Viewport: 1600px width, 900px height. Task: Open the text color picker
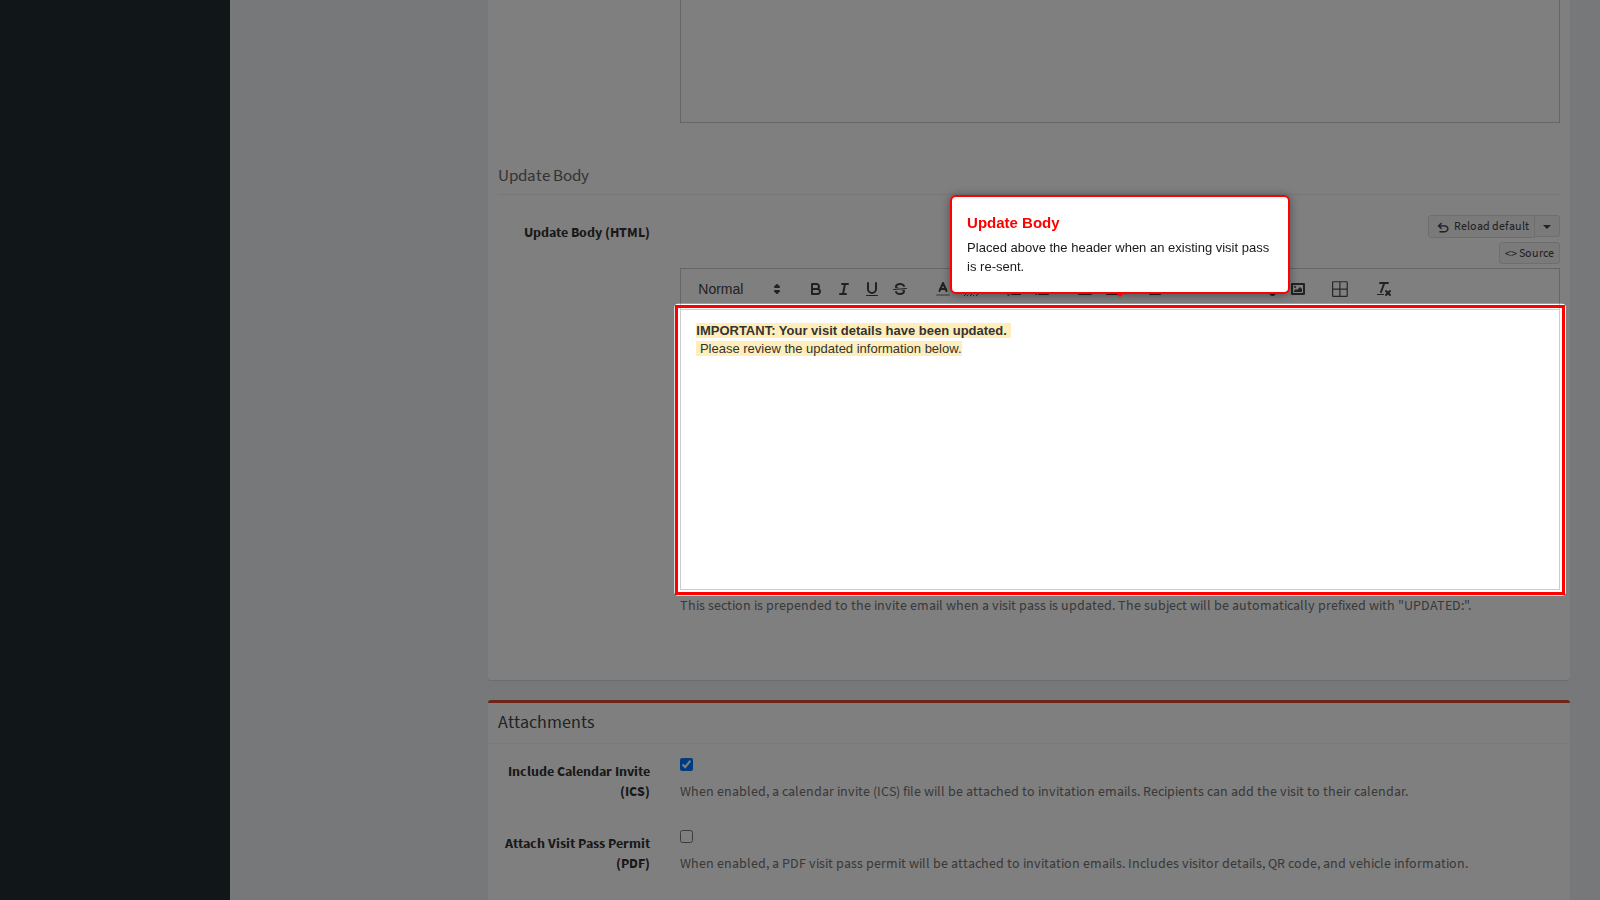point(942,288)
